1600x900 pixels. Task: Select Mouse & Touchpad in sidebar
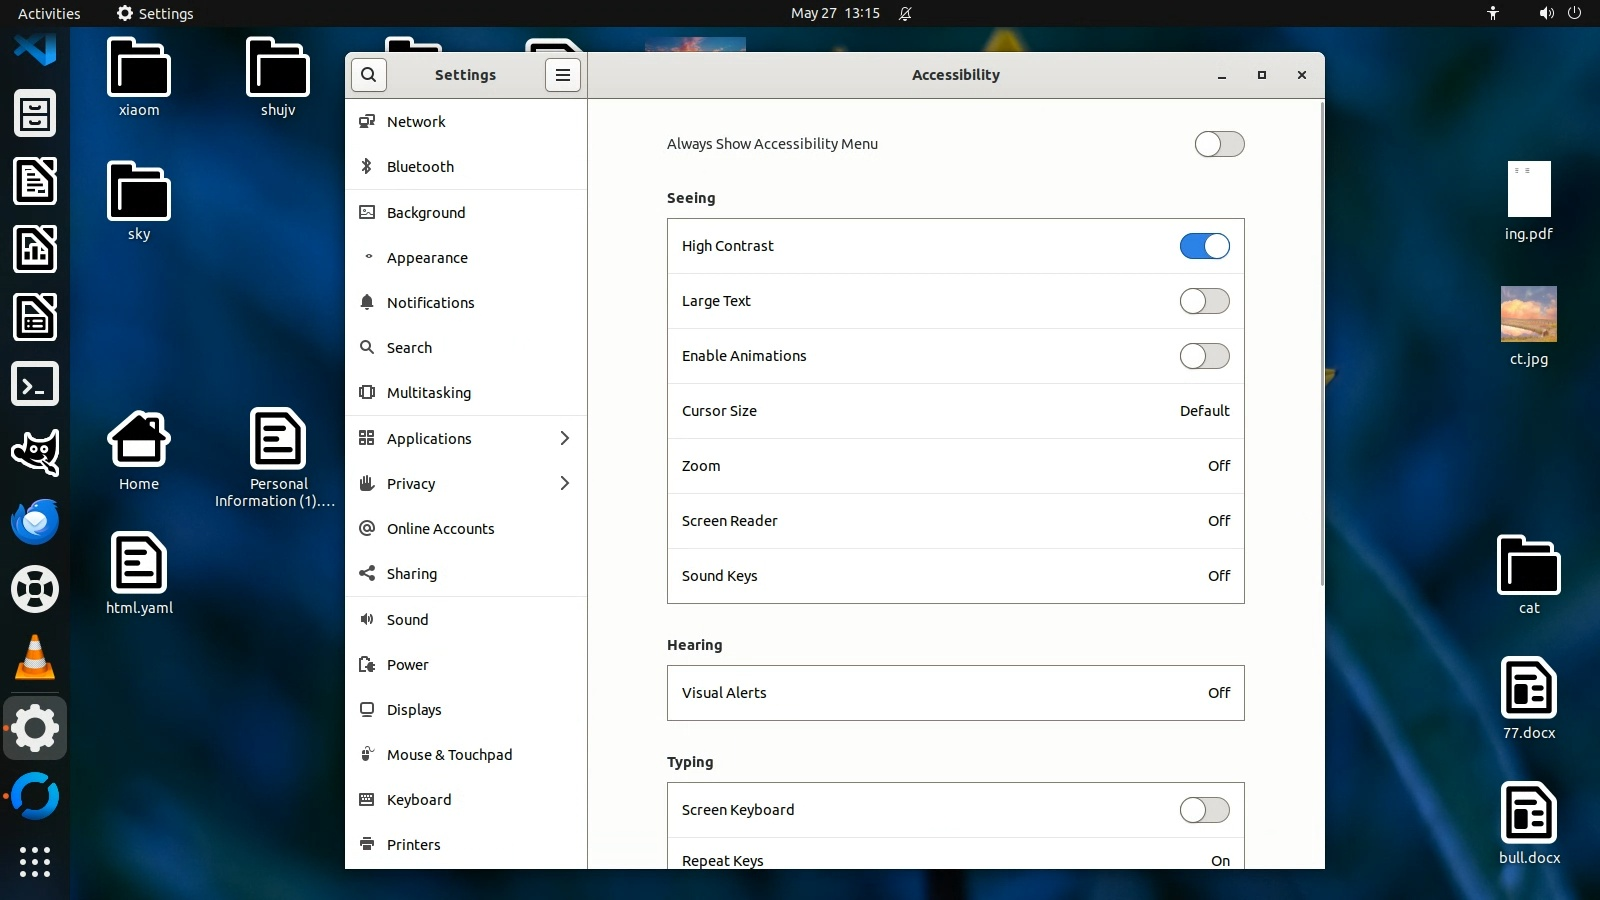pos(449,755)
